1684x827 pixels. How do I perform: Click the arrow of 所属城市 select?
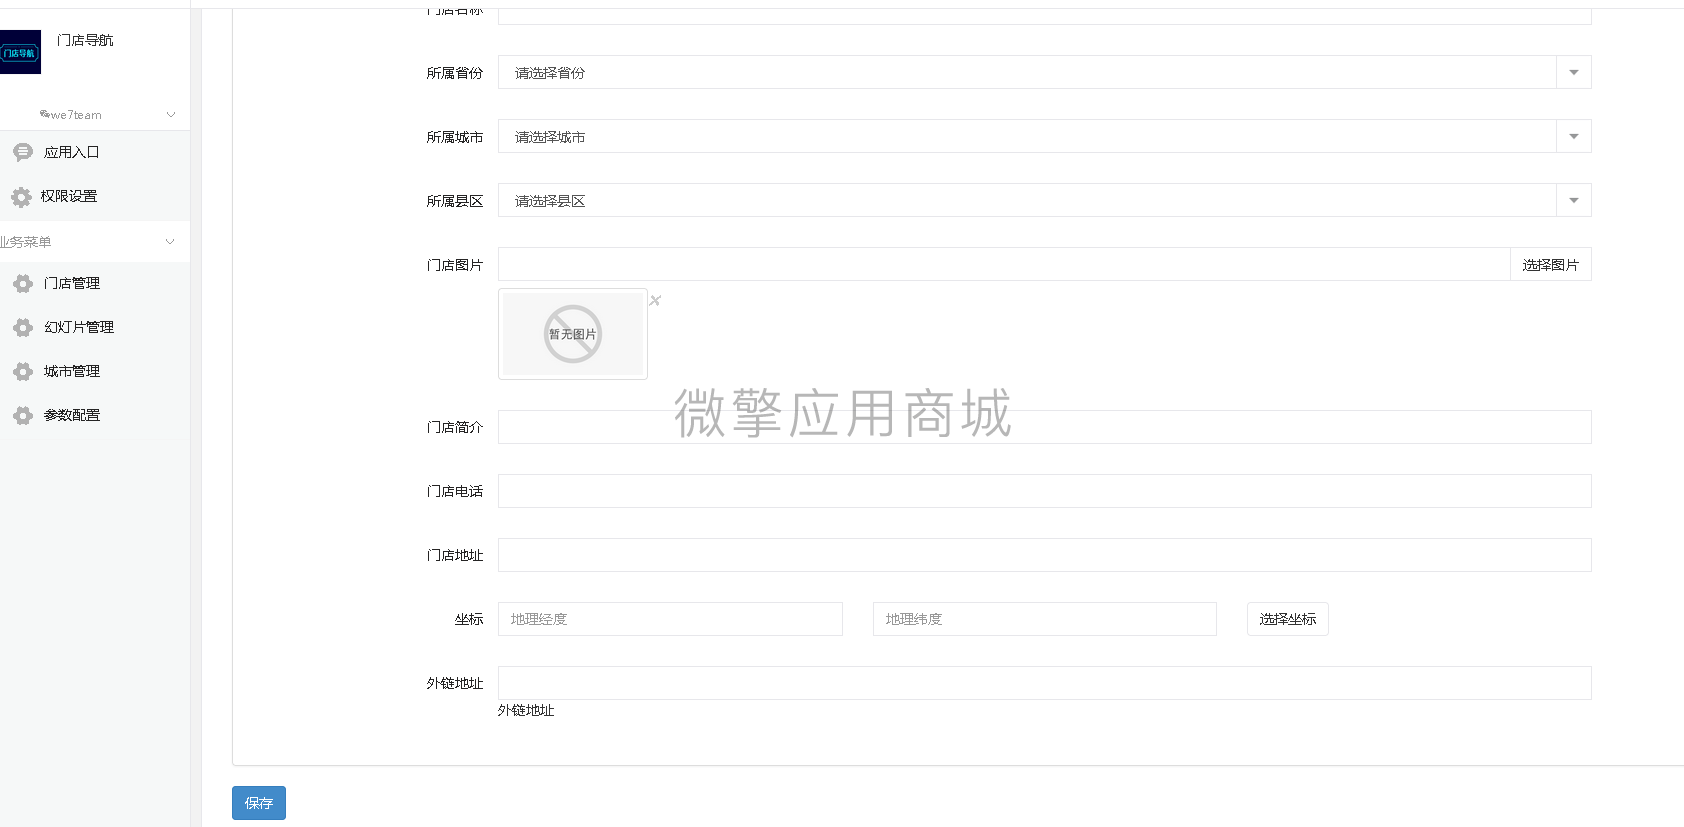[1574, 136]
